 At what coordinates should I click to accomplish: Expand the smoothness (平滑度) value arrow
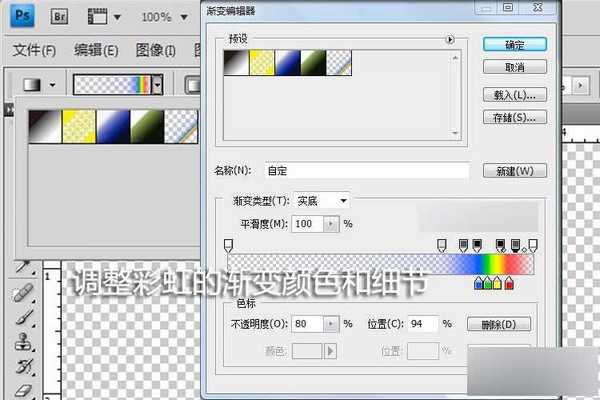point(332,224)
